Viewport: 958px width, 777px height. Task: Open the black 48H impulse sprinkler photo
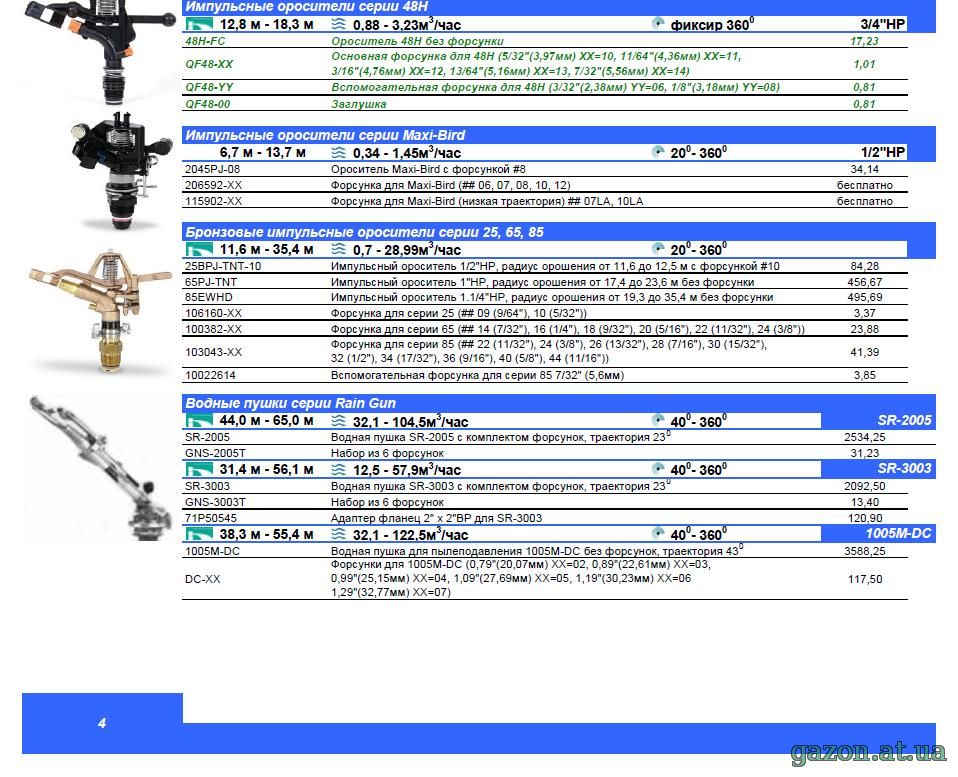point(101,52)
